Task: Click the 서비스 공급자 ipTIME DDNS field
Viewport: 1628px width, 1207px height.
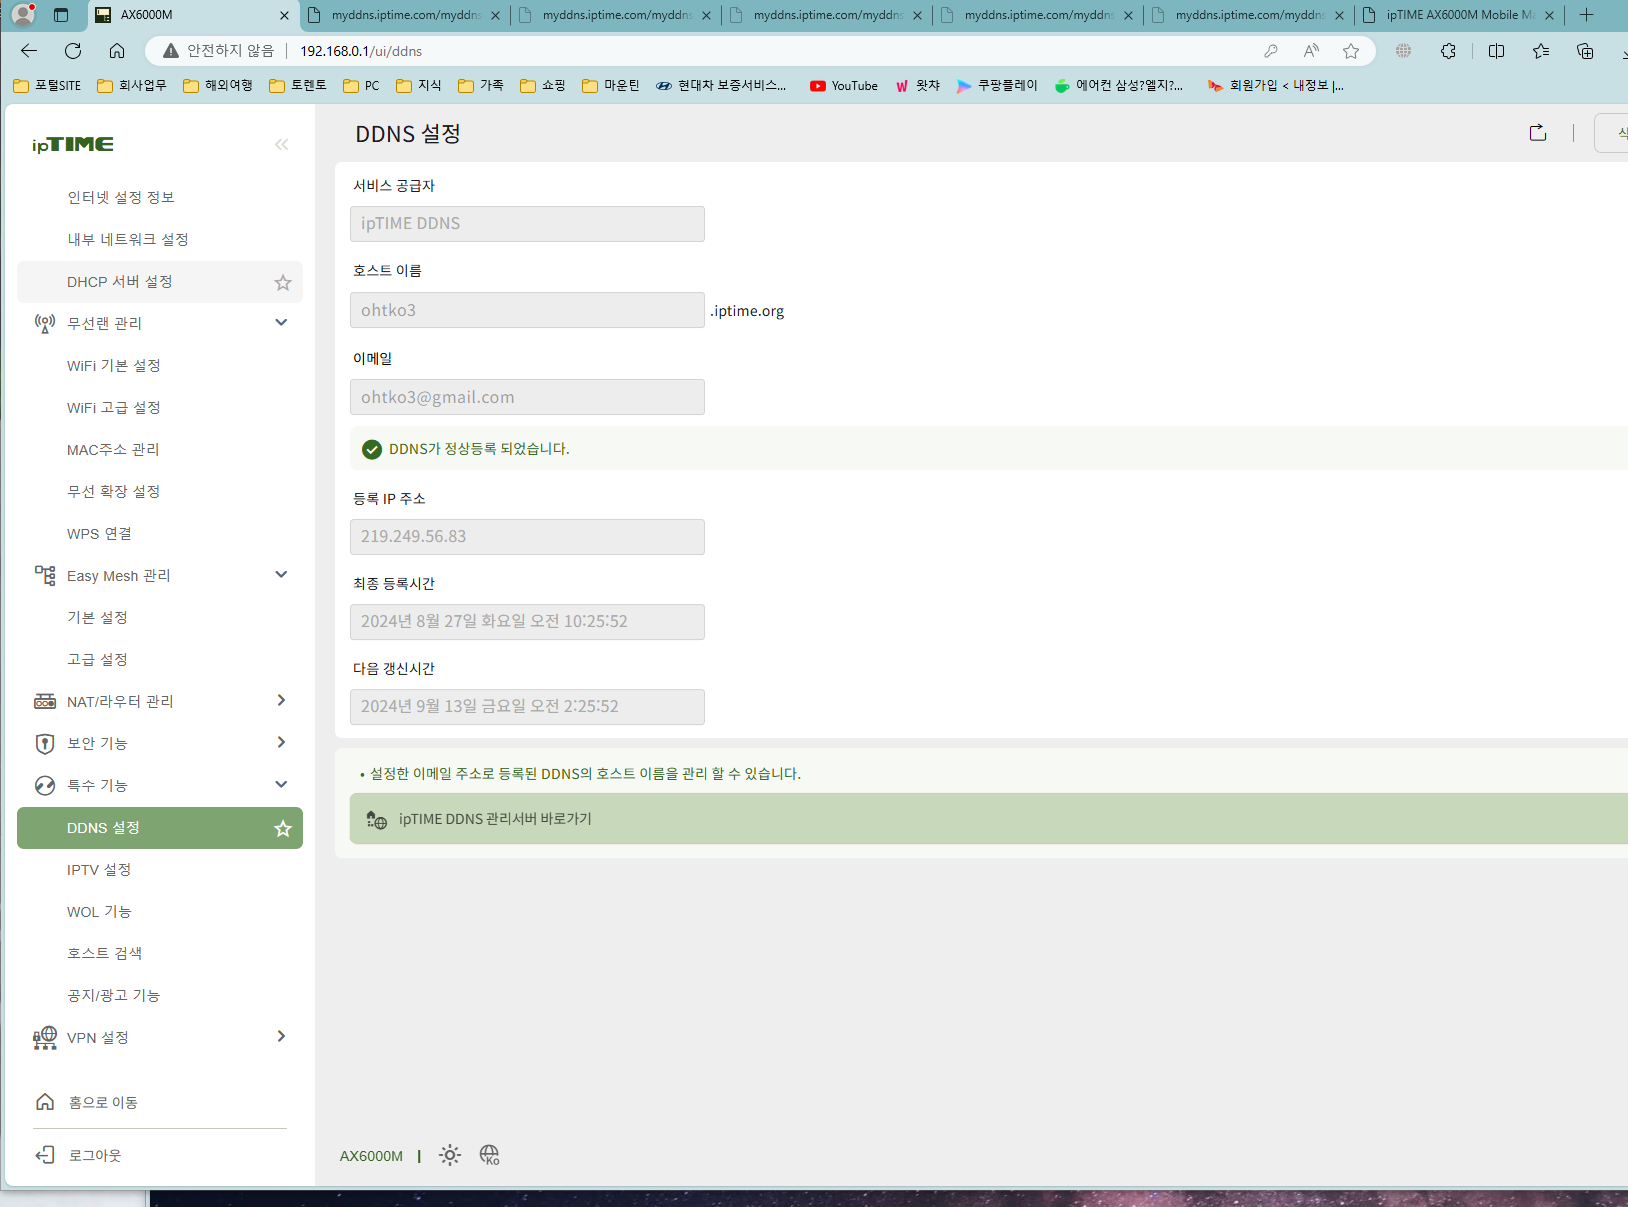Action: 527,224
